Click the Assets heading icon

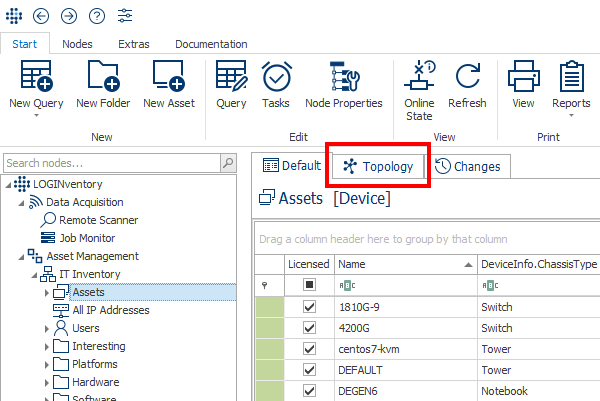[267, 198]
